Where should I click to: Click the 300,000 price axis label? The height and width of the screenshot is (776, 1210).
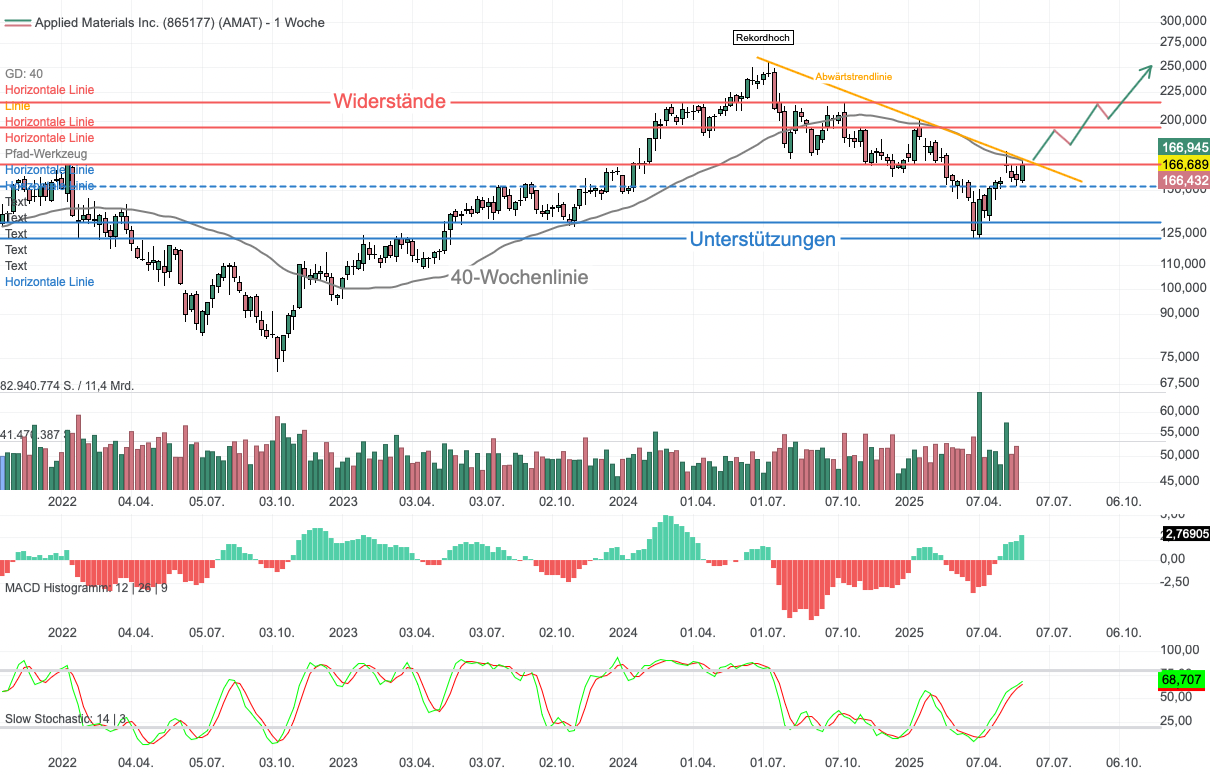(x=1185, y=21)
